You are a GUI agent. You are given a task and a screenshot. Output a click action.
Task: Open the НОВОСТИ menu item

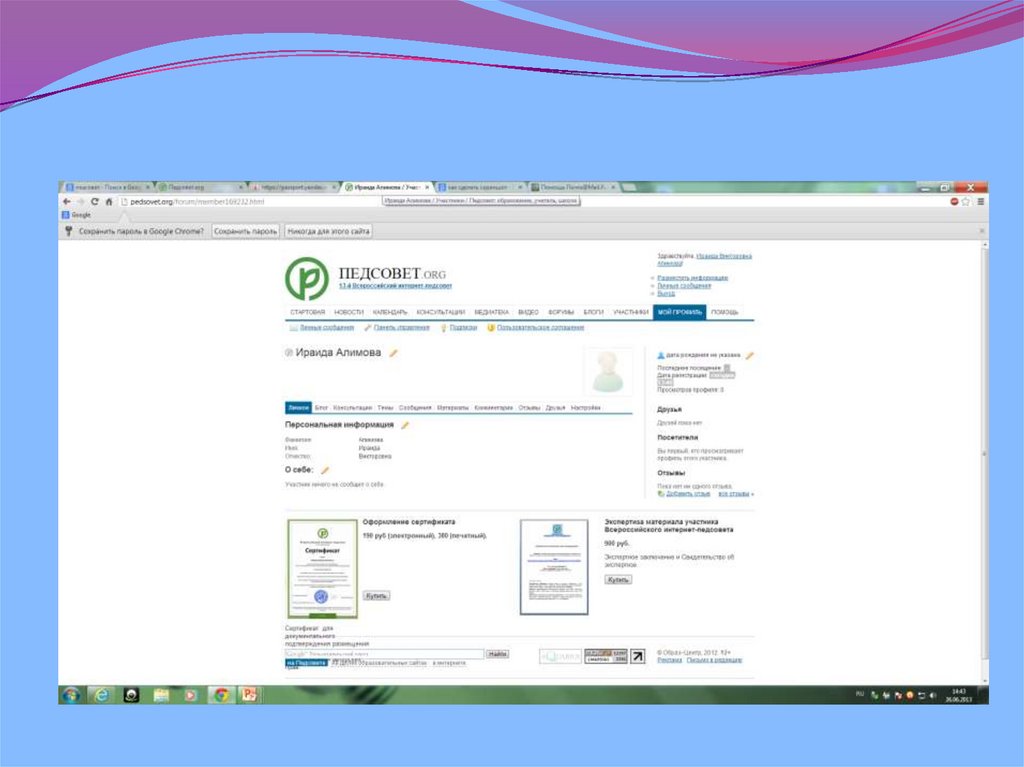[349, 312]
